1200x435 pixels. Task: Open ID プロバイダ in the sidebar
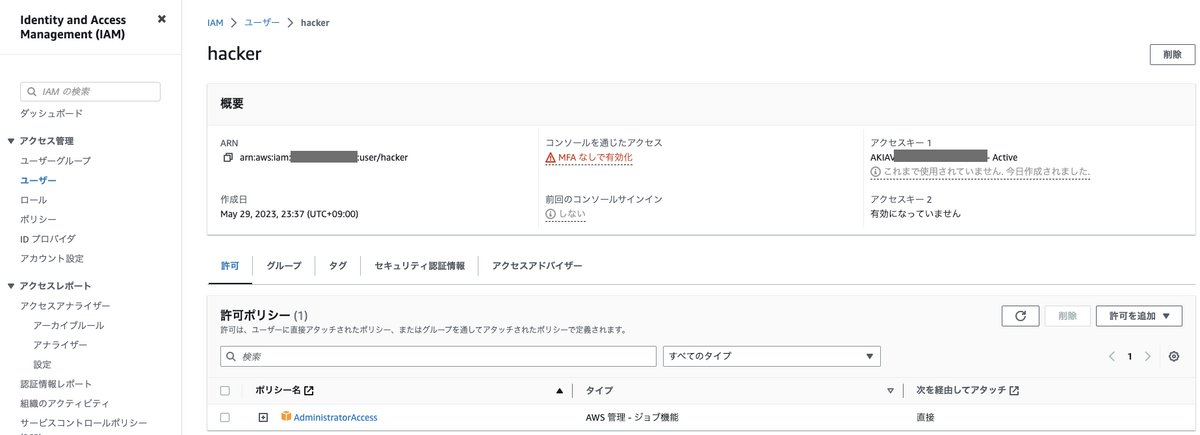48,239
